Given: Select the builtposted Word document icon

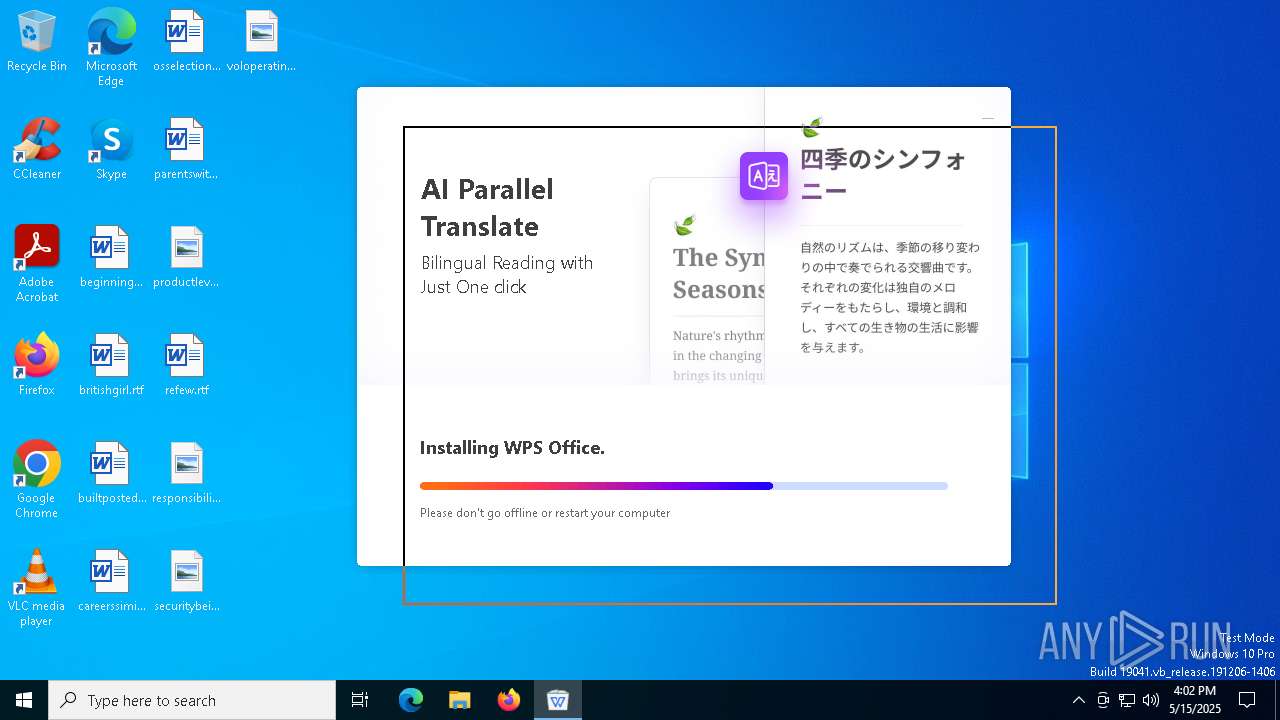Looking at the screenshot, I should (111, 474).
